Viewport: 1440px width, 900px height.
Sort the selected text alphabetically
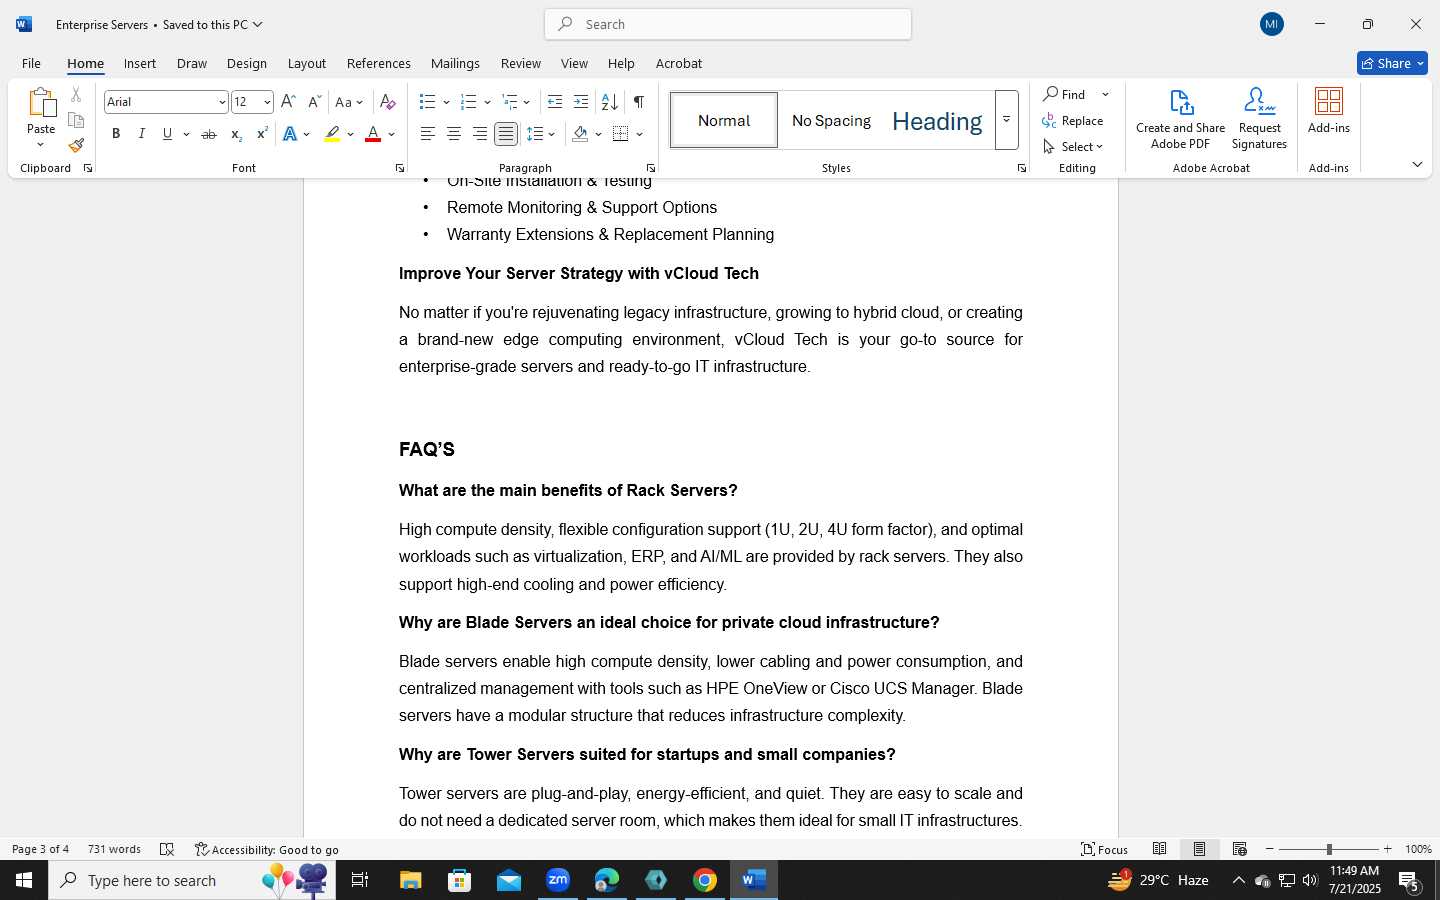coord(609,102)
